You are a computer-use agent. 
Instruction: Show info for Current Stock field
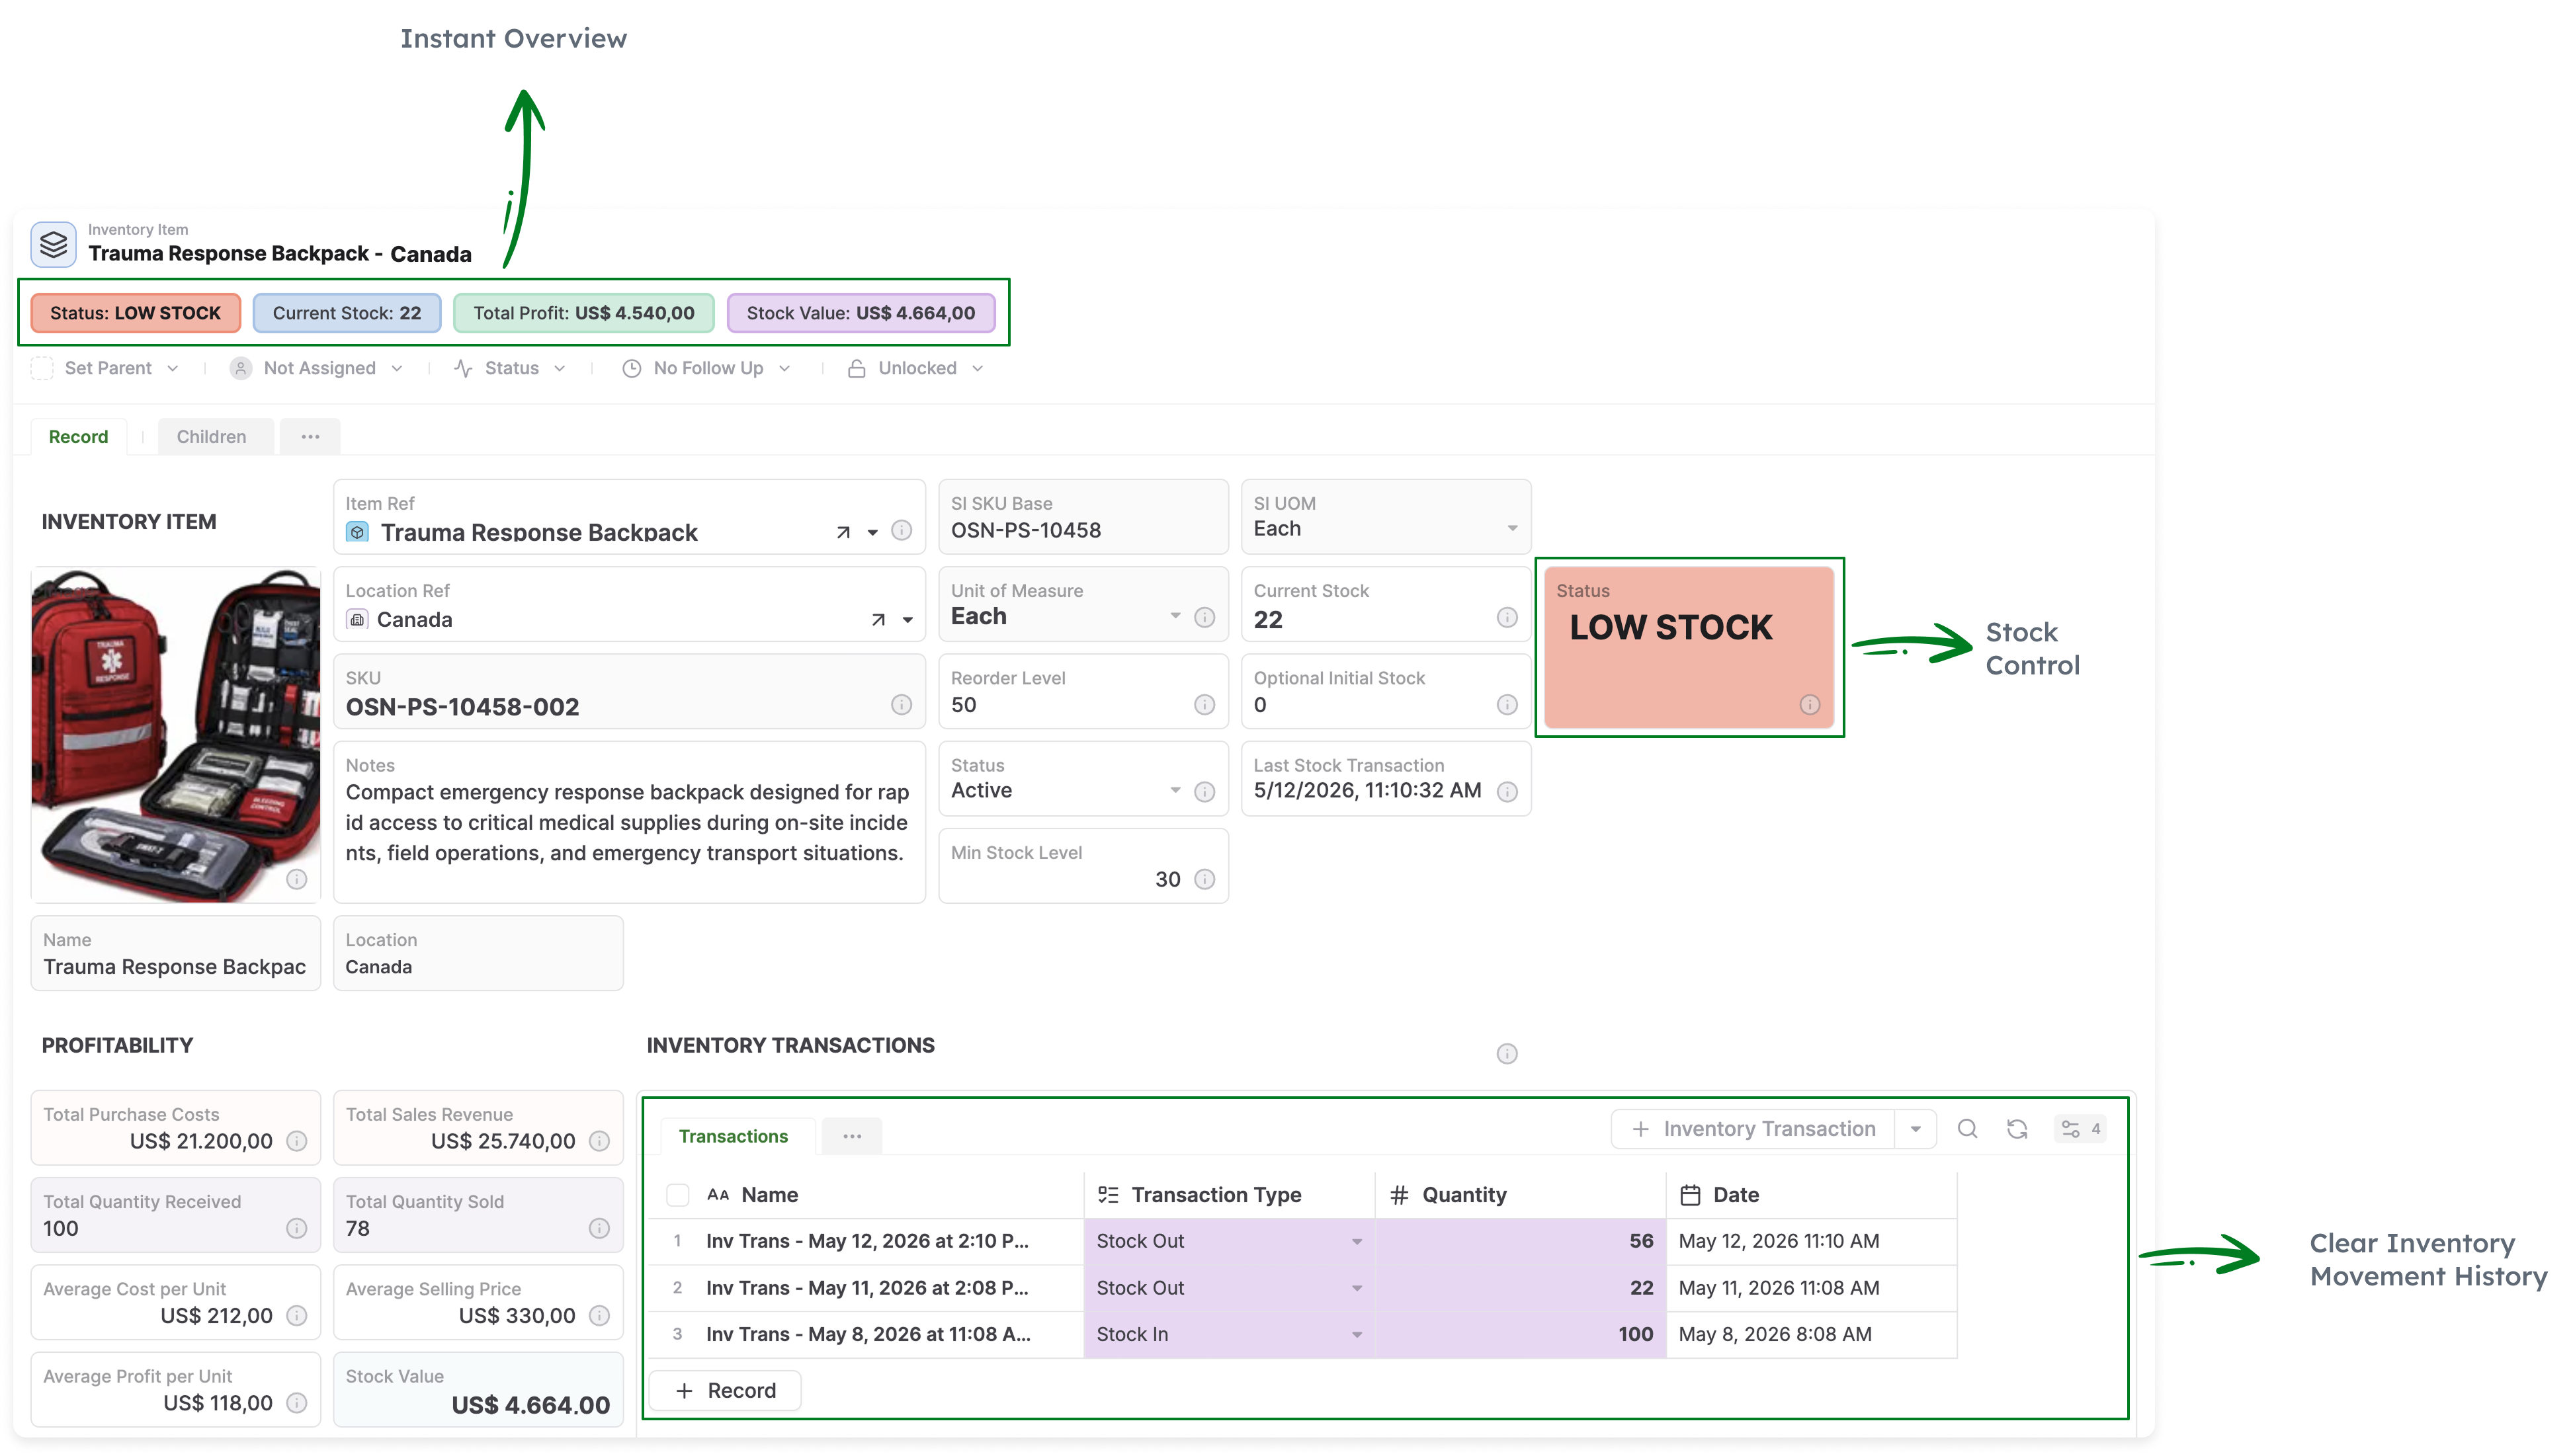coord(1507,617)
